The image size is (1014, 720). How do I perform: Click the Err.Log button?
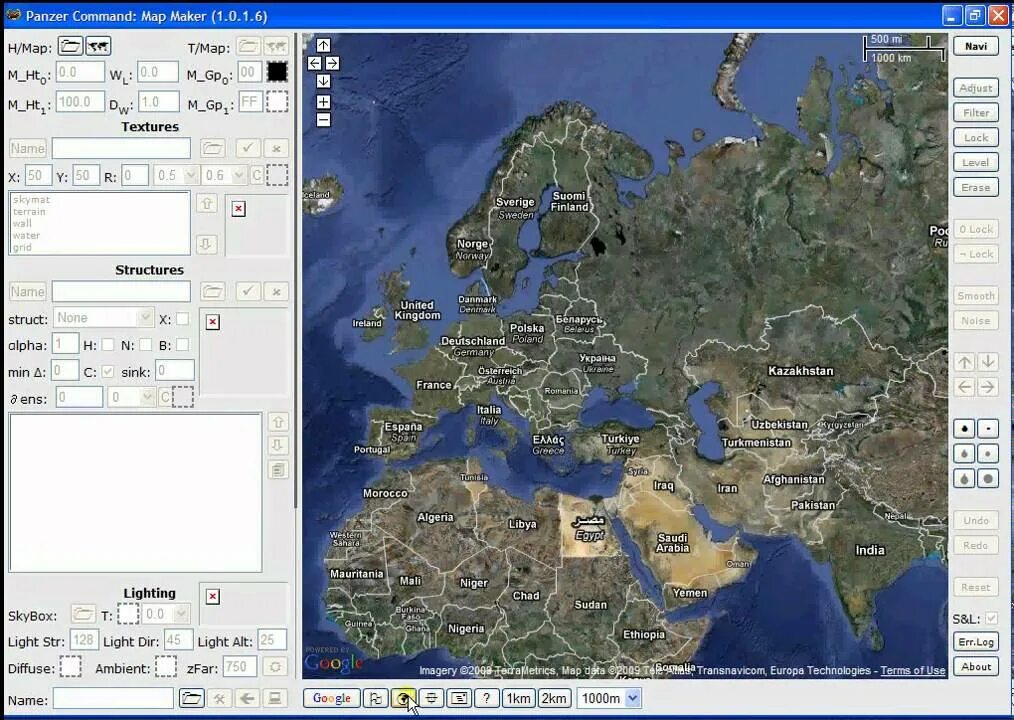click(976, 642)
